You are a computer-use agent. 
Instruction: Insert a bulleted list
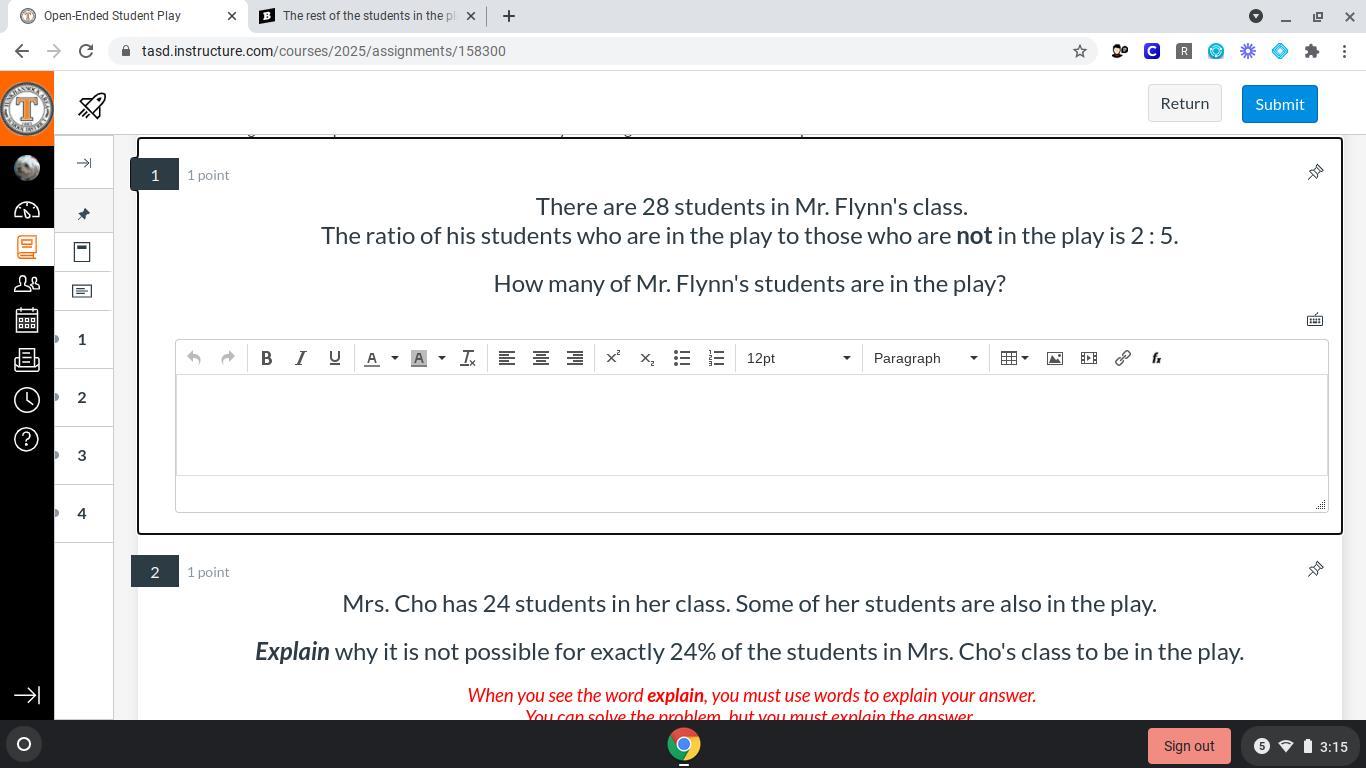click(x=682, y=358)
